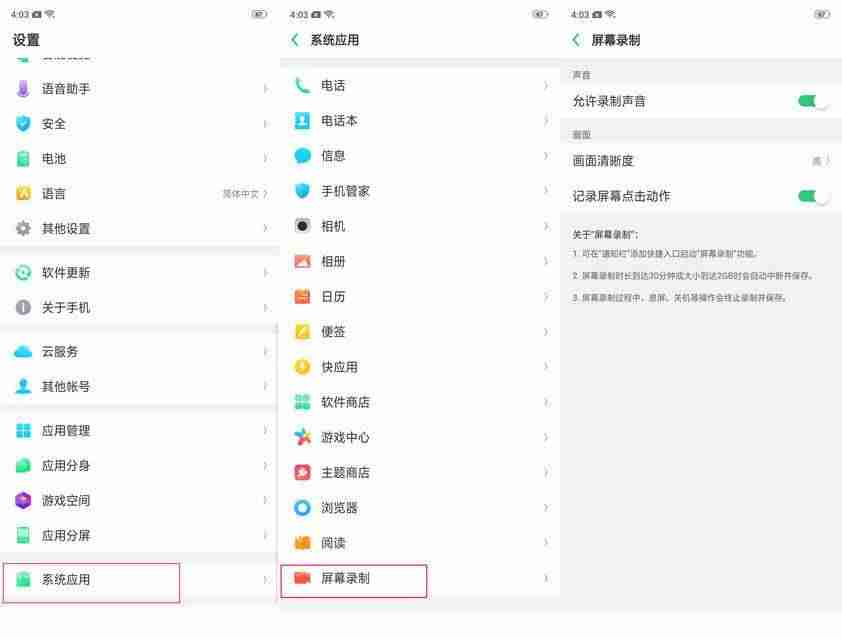Tap the 电话 phone handset icon
Screen dimensions: 842x639
[302, 85]
